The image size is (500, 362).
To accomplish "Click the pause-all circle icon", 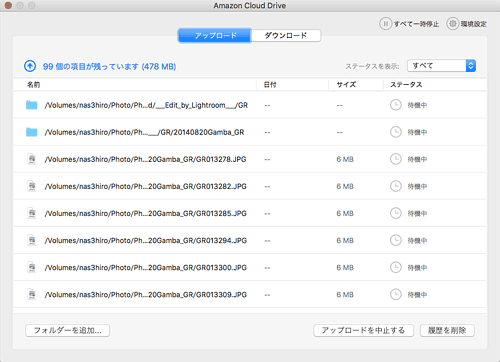I will tap(385, 24).
